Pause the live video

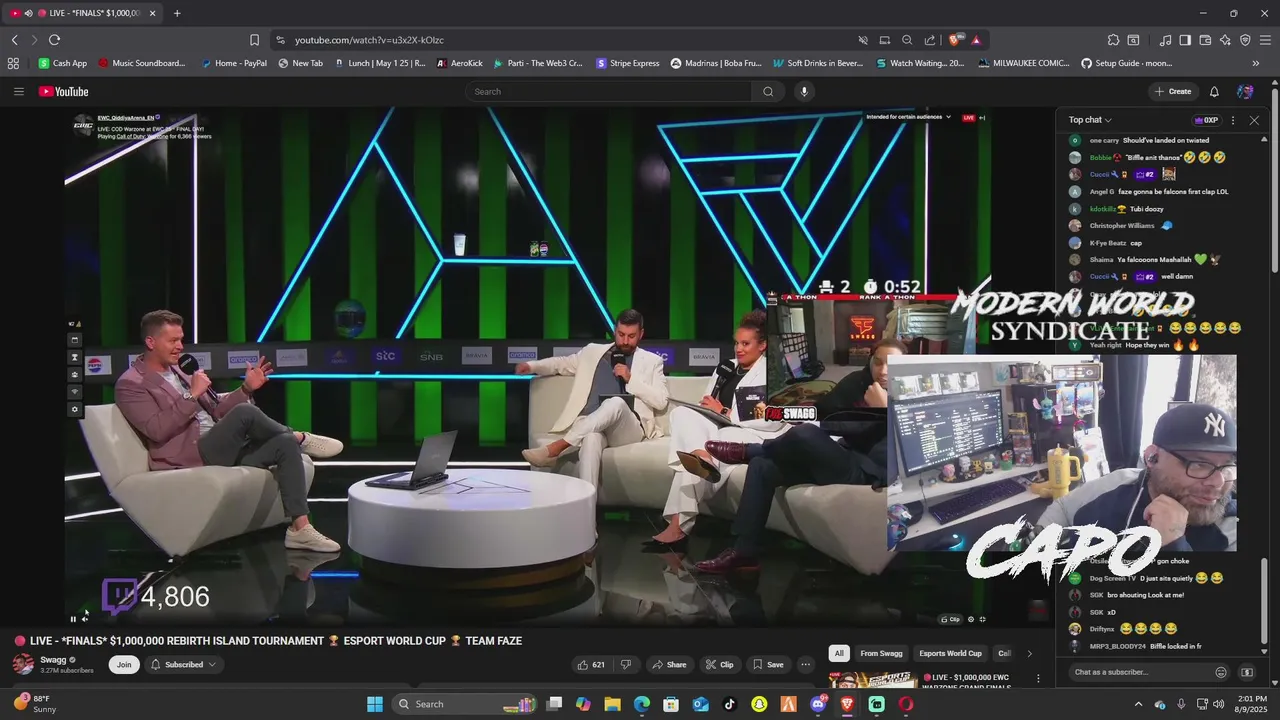pyautogui.click(x=73, y=619)
